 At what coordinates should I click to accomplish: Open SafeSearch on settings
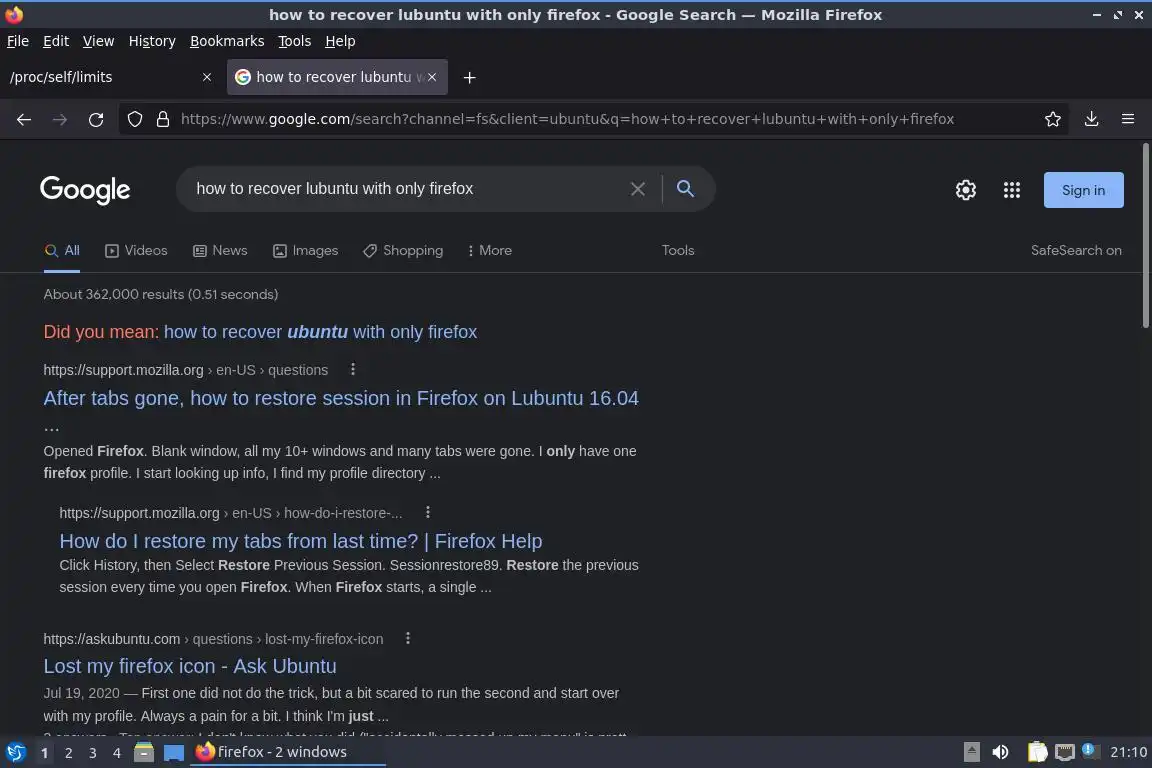coord(1076,251)
